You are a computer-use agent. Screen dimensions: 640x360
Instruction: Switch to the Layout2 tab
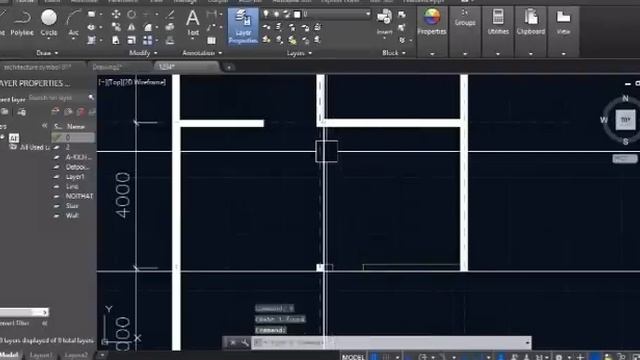point(76,355)
